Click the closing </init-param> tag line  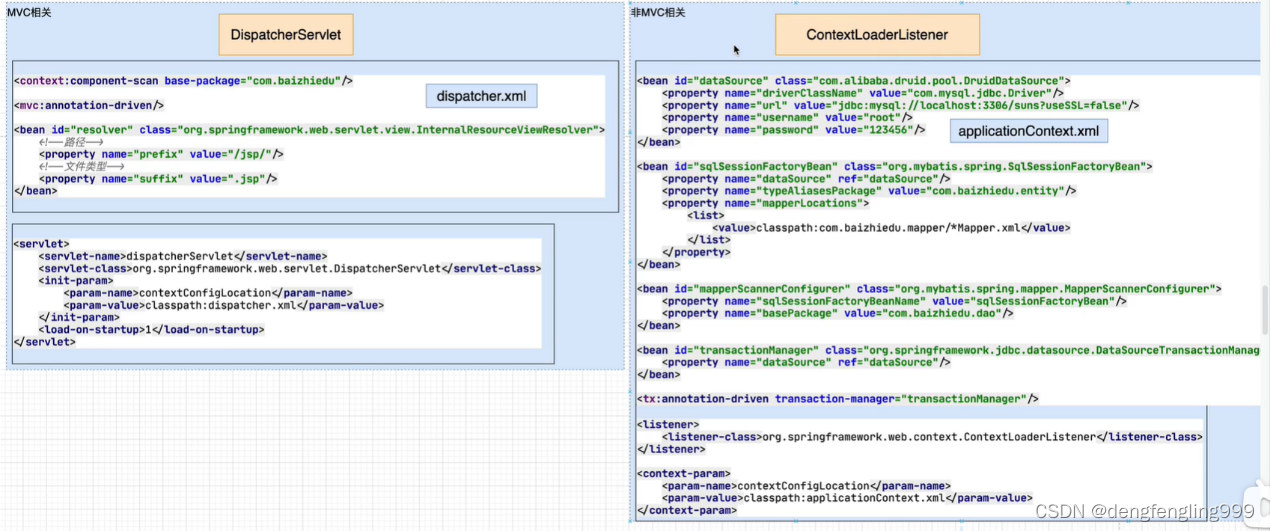(x=79, y=318)
